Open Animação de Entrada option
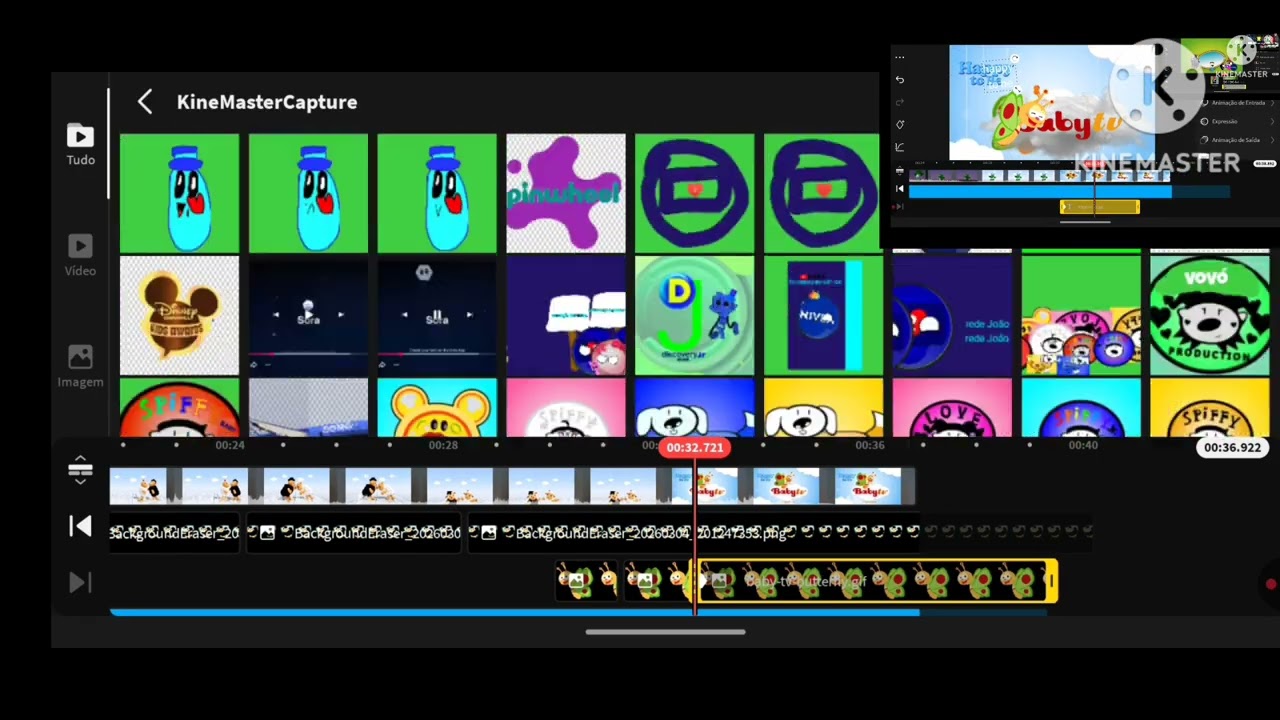This screenshot has height=720, width=1280. 1238,103
